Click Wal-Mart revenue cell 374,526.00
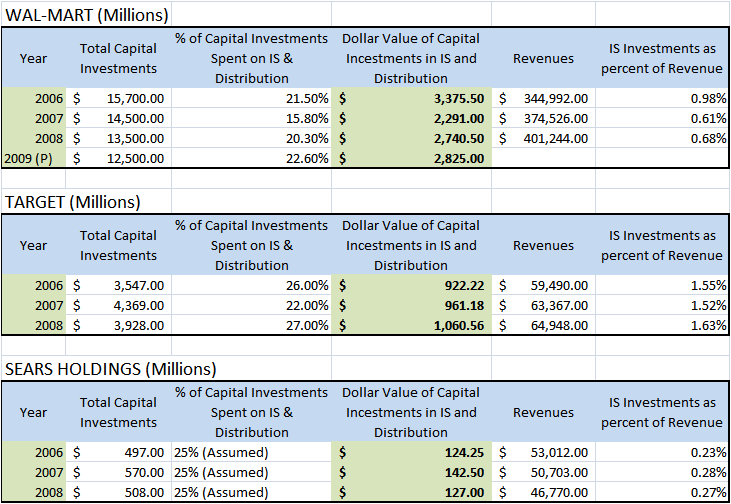Screen dimensions: 731x504 pos(543,118)
